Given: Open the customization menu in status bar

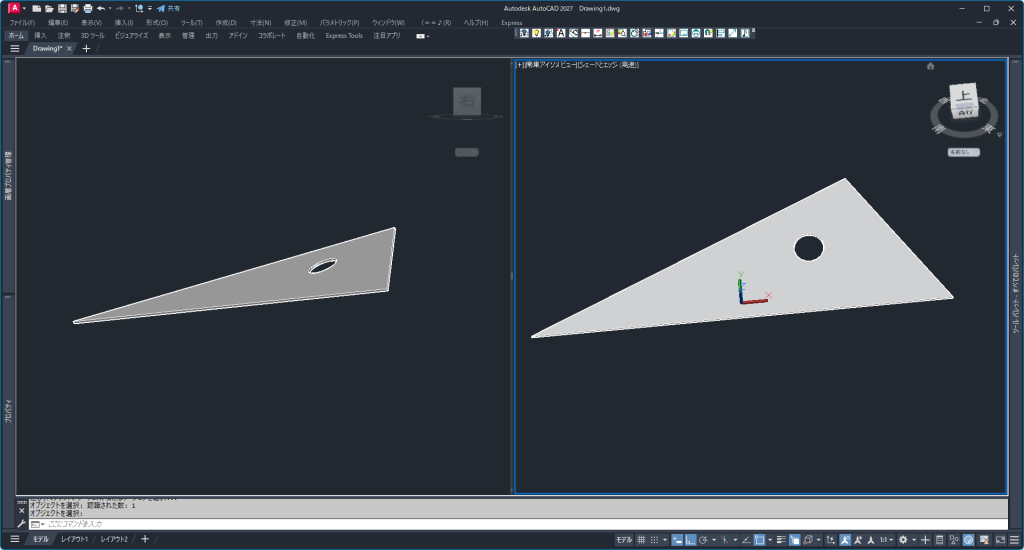Looking at the screenshot, I should pyautogui.click(x=1013, y=540).
